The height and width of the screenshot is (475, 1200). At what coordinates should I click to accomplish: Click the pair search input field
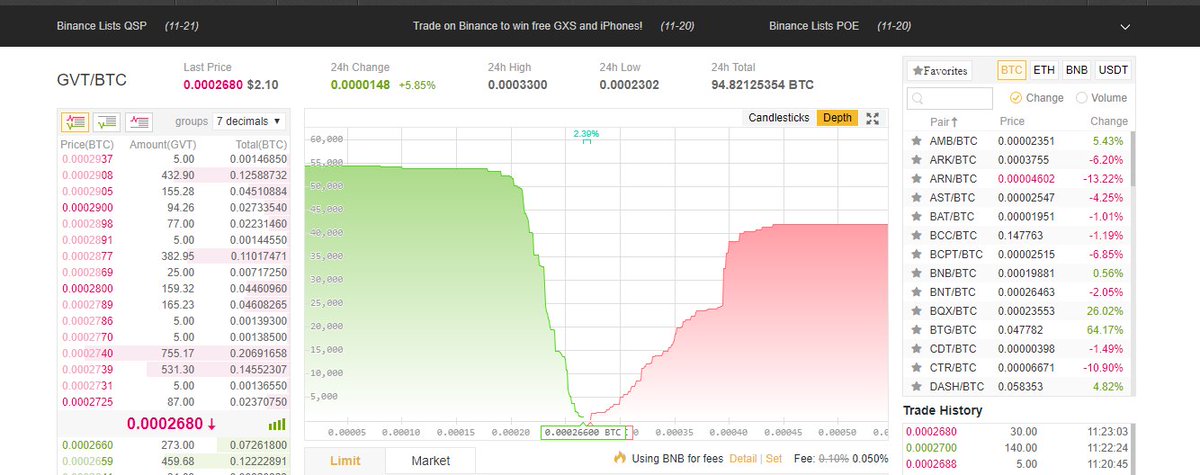(950, 98)
